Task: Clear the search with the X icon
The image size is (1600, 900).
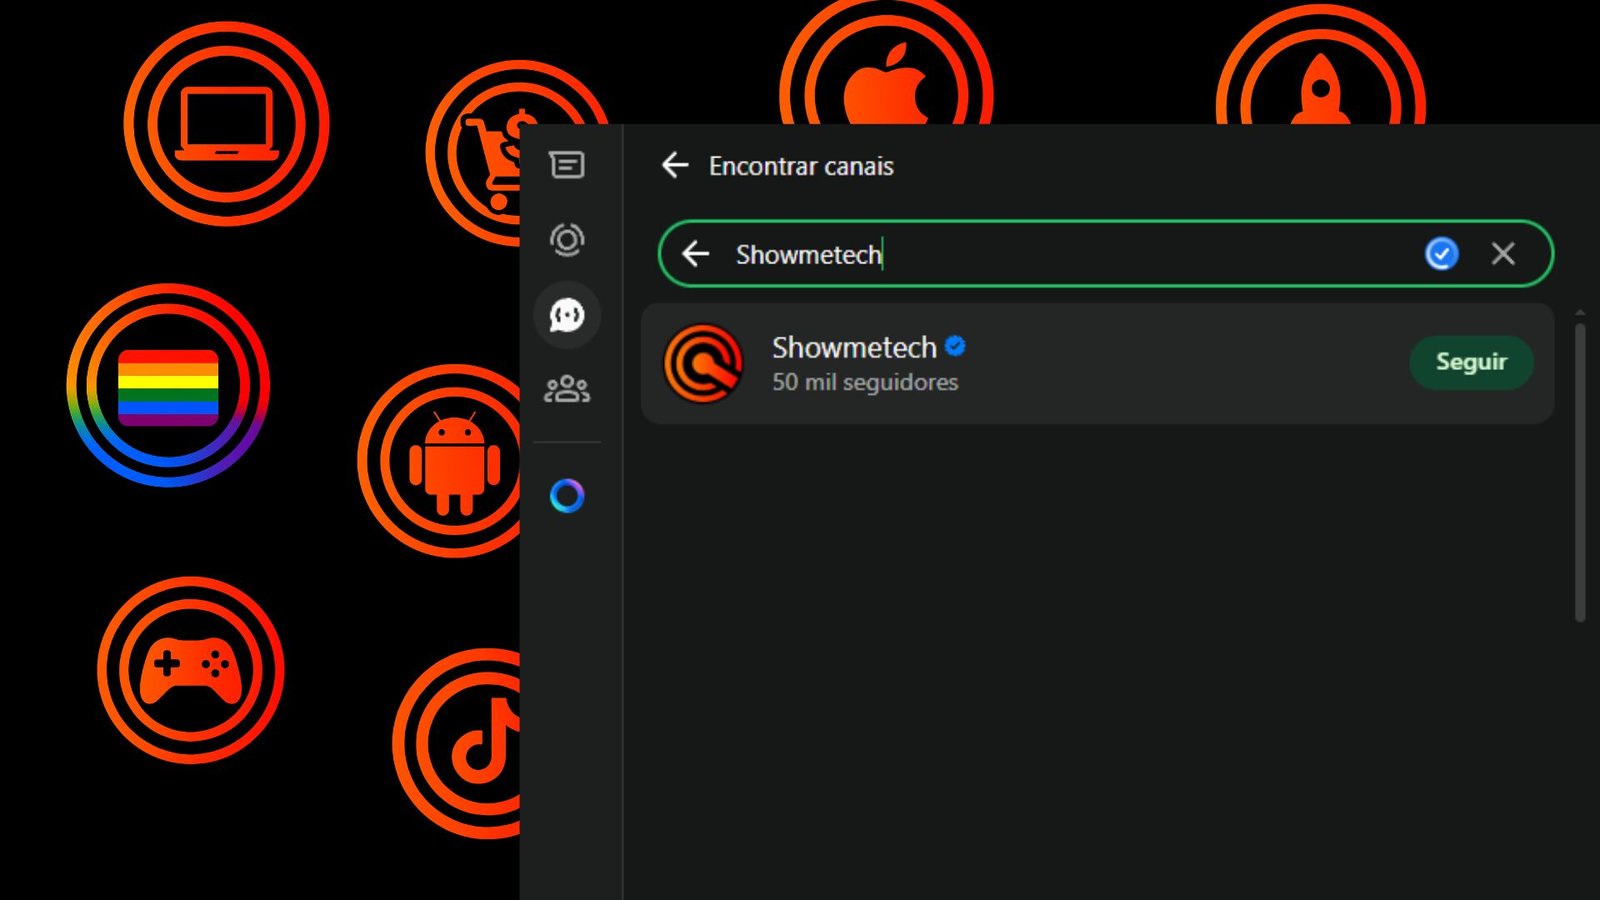Action: tap(1502, 254)
